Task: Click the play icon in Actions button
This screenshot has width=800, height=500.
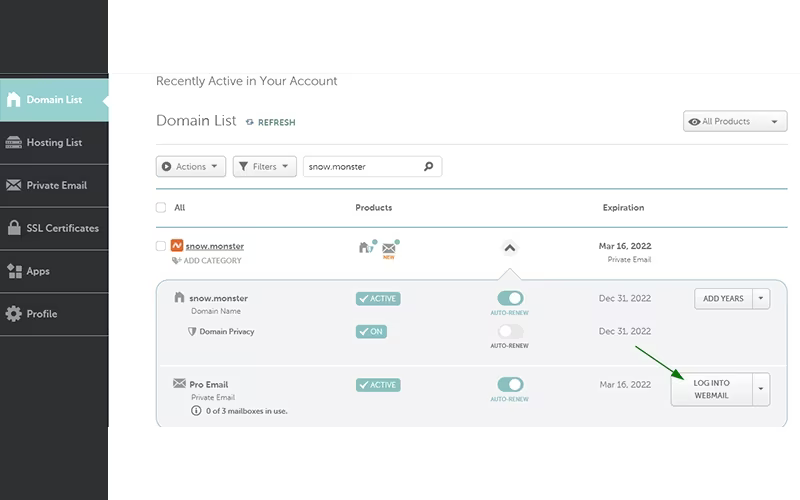Action: point(166,166)
